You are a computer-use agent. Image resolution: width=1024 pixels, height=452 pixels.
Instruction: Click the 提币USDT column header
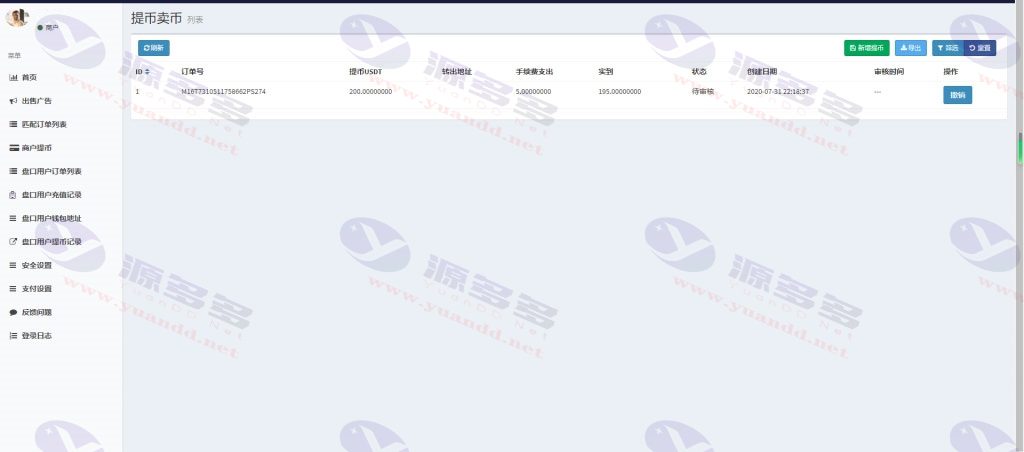coord(366,71)
